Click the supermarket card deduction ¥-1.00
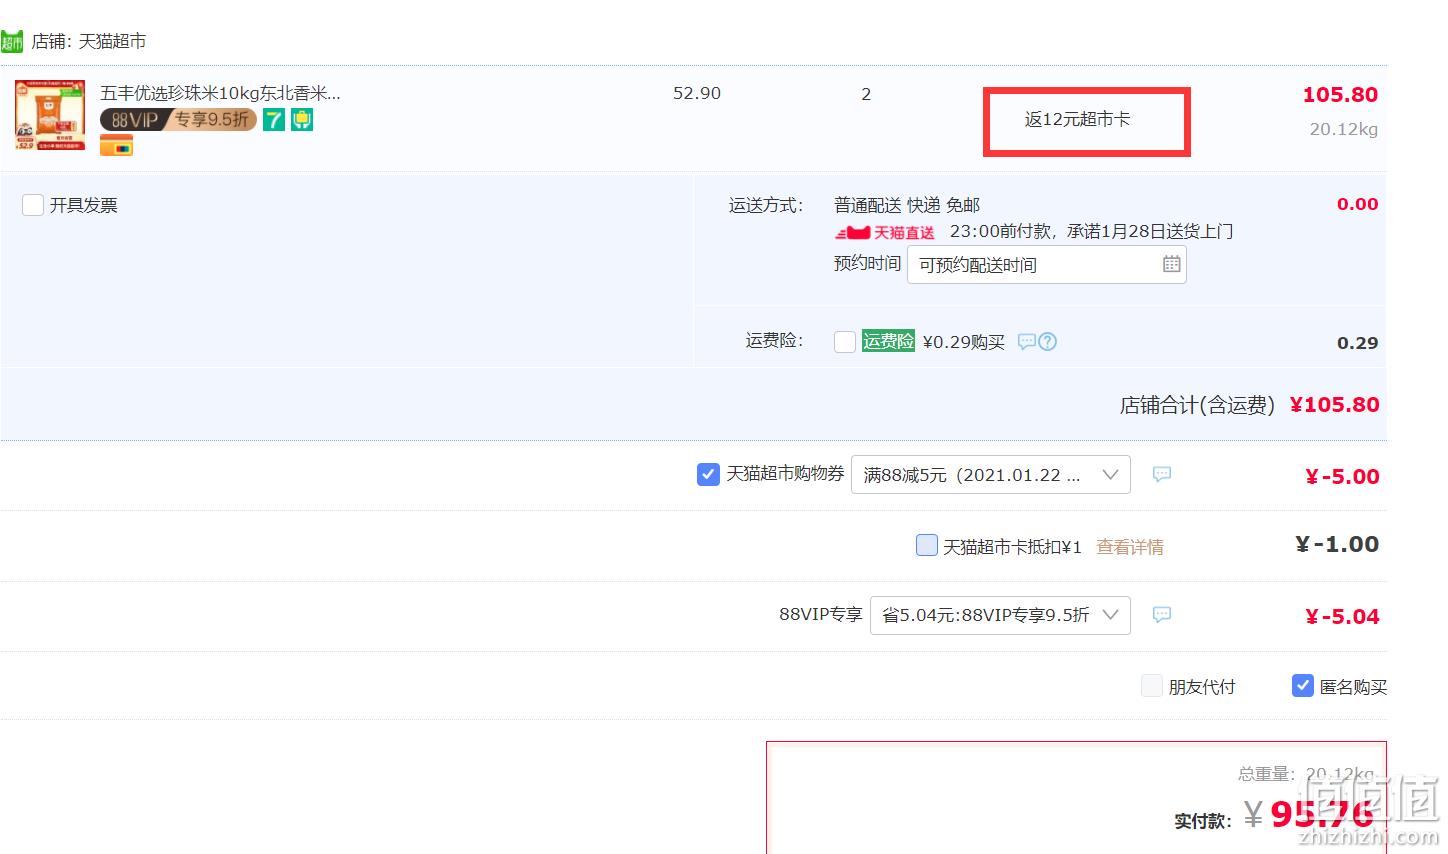Viewport: 1448px width, 854px height. coord(1337,545)
